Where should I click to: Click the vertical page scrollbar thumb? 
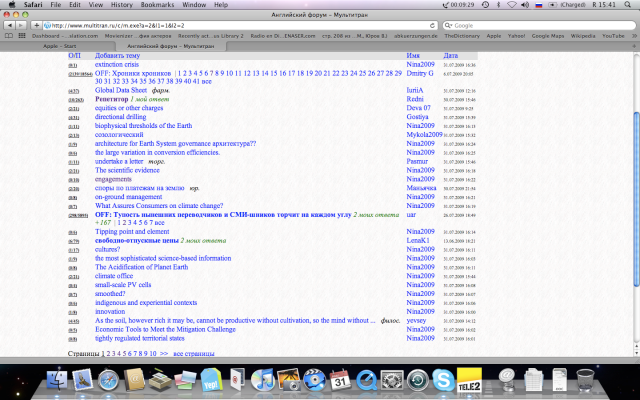pos(636,199)
